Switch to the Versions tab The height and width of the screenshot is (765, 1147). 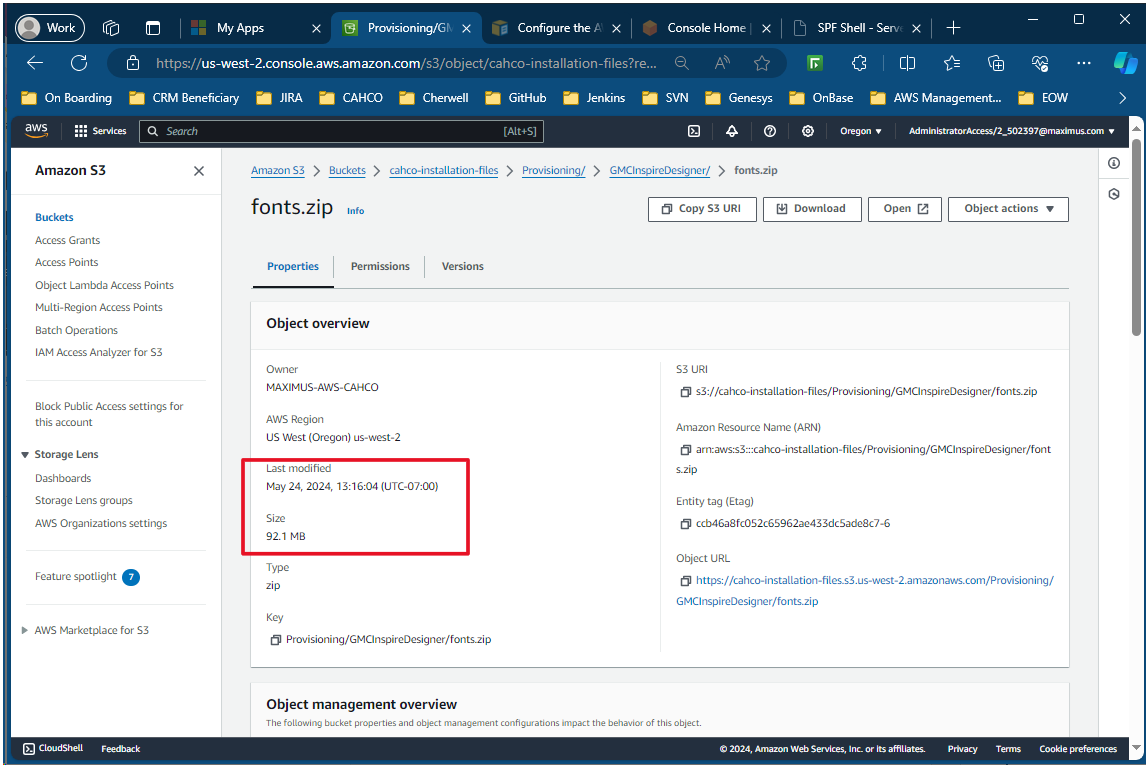pos(462,267)
